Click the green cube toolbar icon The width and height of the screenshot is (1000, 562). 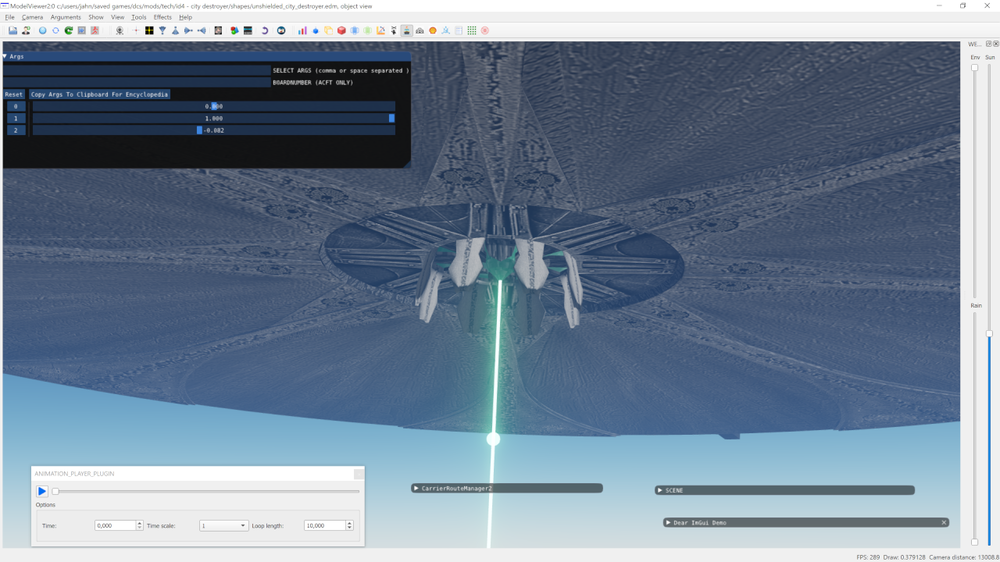(x=367, y=31)
